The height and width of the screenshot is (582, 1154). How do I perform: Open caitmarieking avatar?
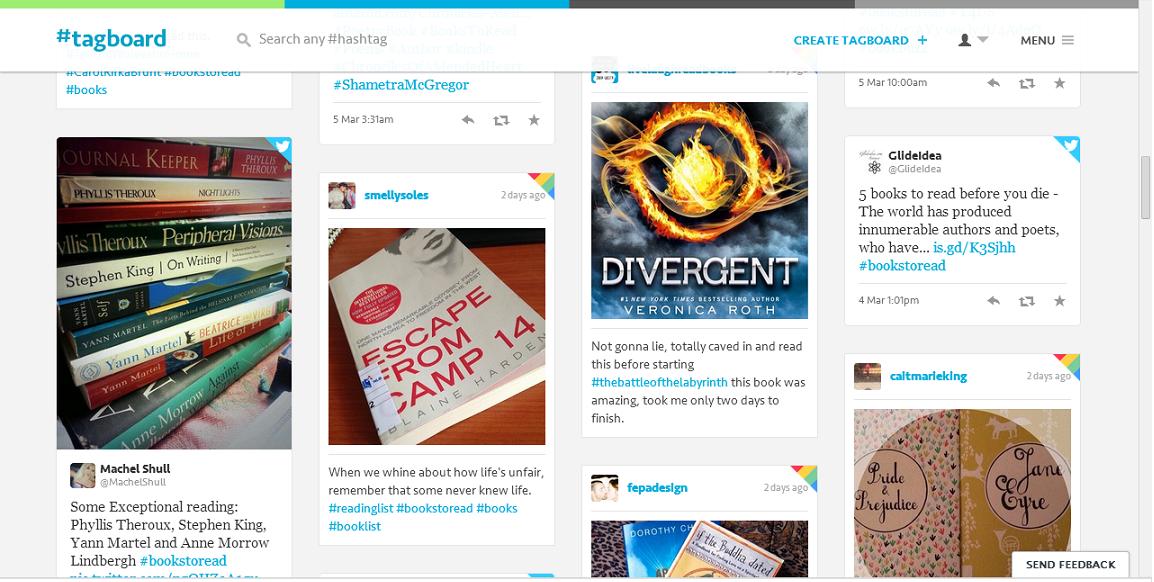(867, 377)
